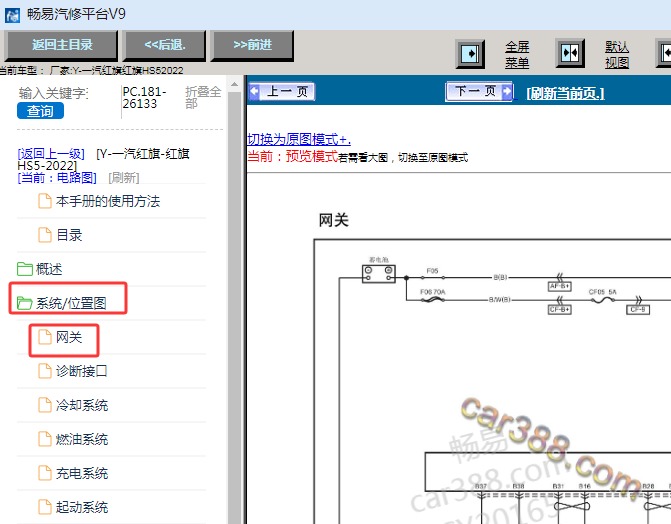Click the left arrow icon on 上一页
This screenshot has height=524, width=671.
pos(255,92)
